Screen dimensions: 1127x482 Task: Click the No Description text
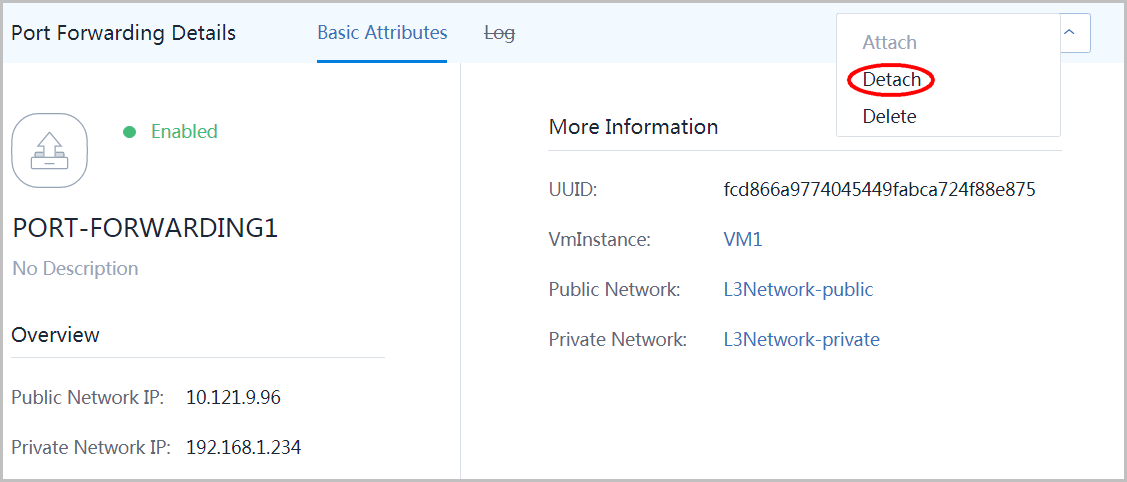coord(75,269)
